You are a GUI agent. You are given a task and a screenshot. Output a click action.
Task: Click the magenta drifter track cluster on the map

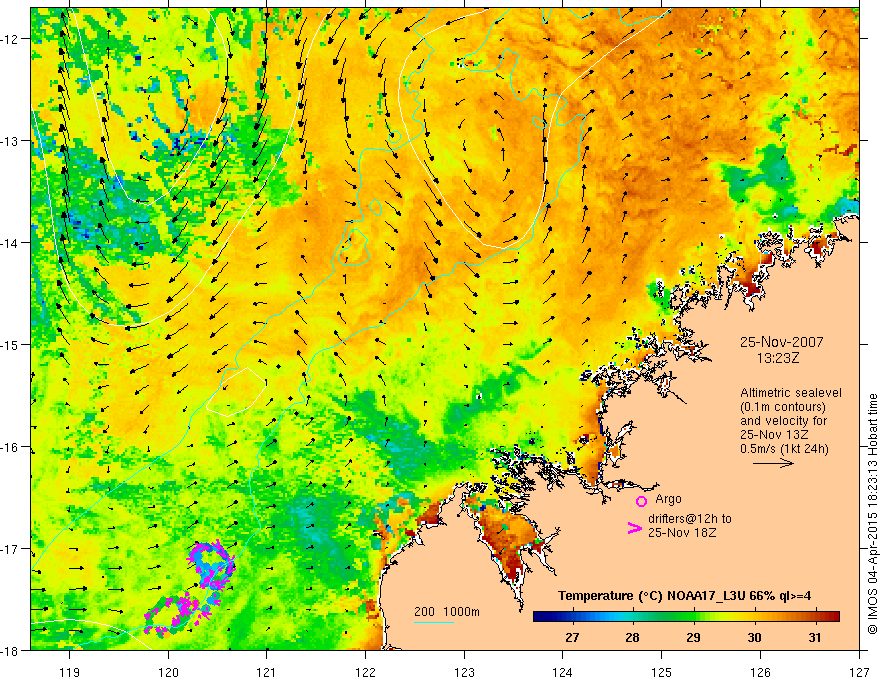point(191,588)
